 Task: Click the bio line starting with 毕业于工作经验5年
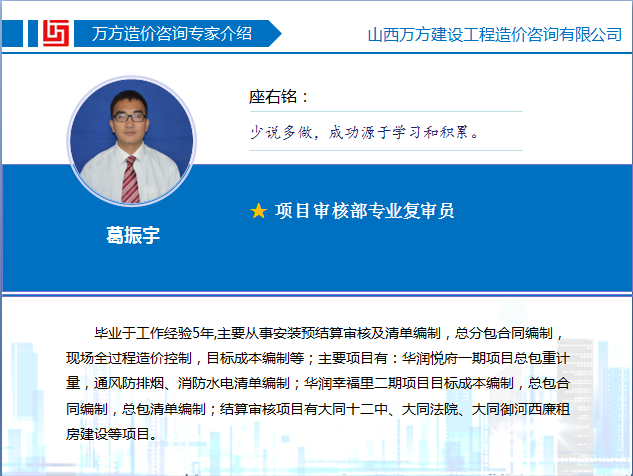pyautogui.click(x=330, y=335)
